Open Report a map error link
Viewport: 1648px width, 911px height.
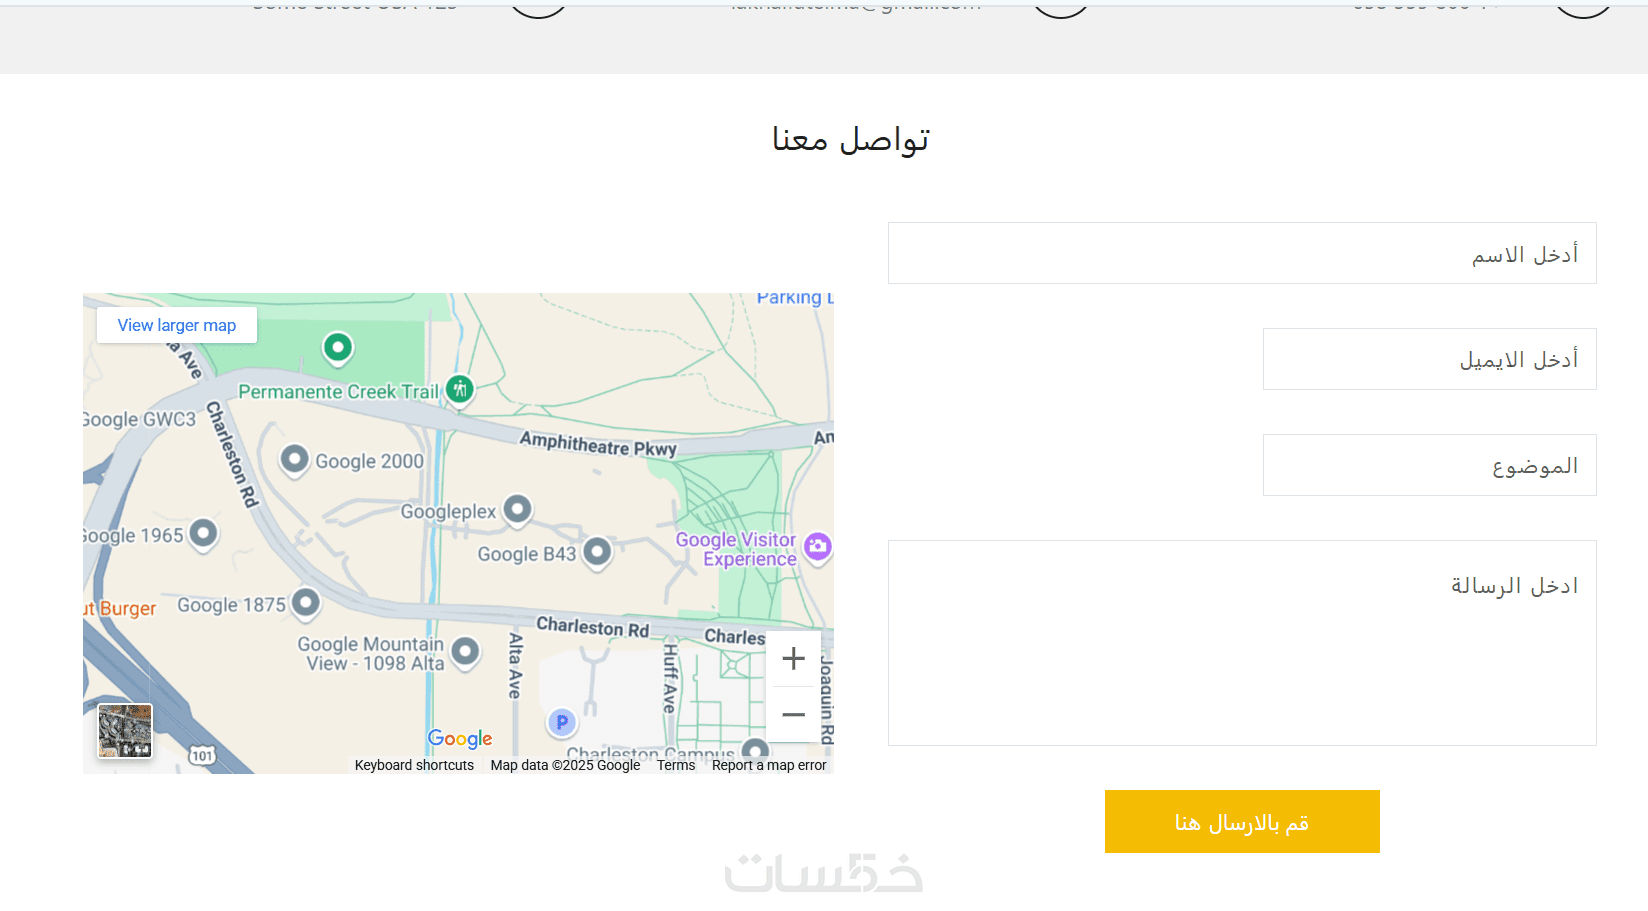(x=769, y=765)
